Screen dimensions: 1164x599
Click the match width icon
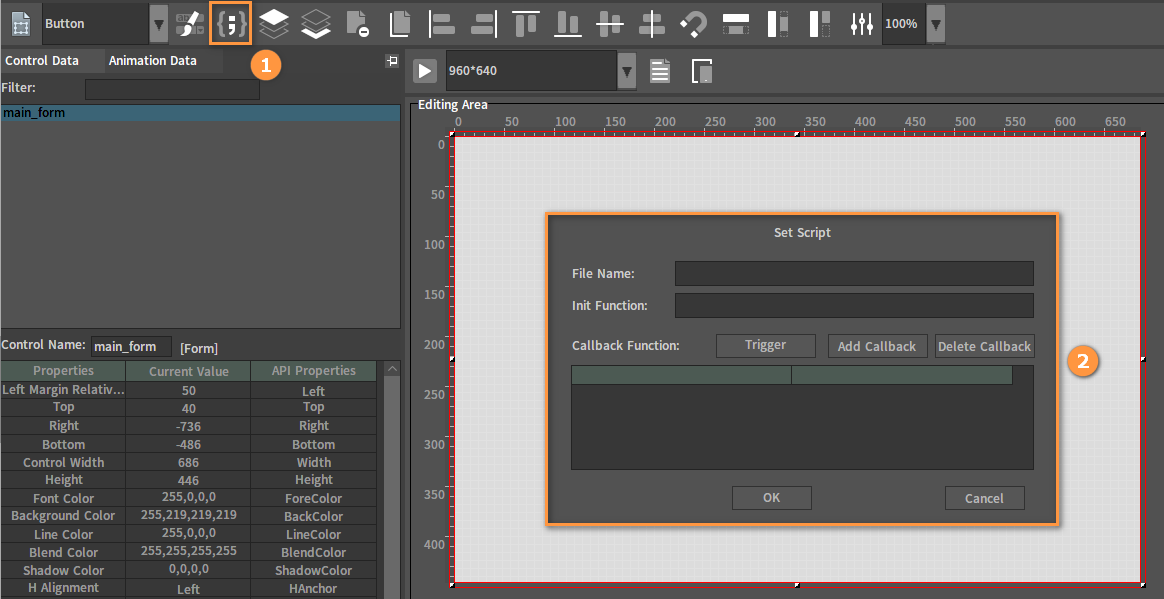click(736, 24)
